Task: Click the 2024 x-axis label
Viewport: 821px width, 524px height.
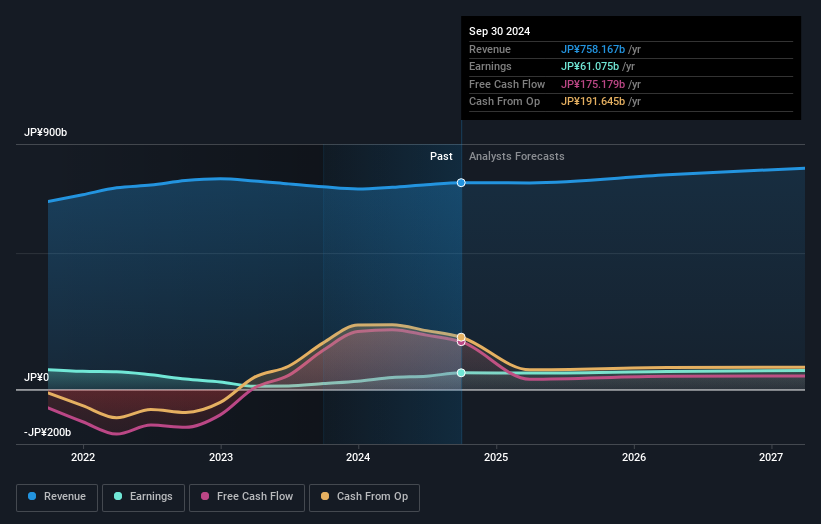Action: point(358,458)
